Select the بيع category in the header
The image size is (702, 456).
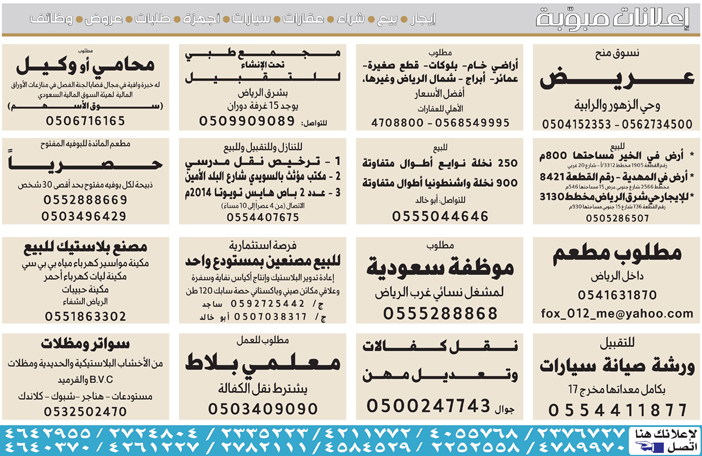click(387, 19)
